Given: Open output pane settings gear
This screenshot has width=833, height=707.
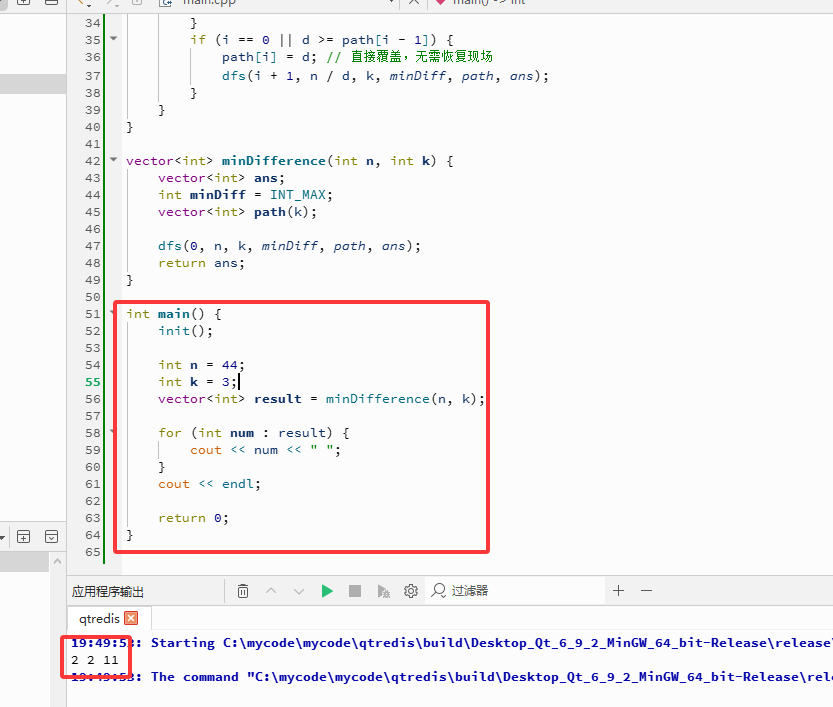Looking at the screenshot, I should [x=411, y=591].
